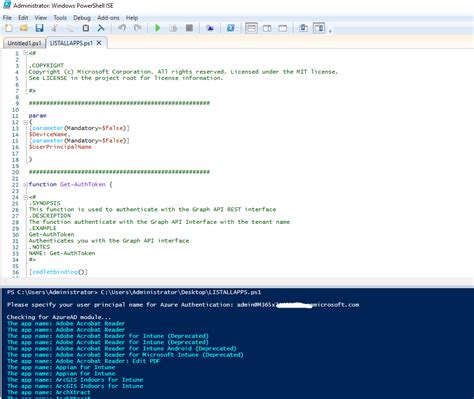Screen dimensions: 474x399
Task: Collapse the Get-AuthToken function at line 22
Action: coord(25,184)
